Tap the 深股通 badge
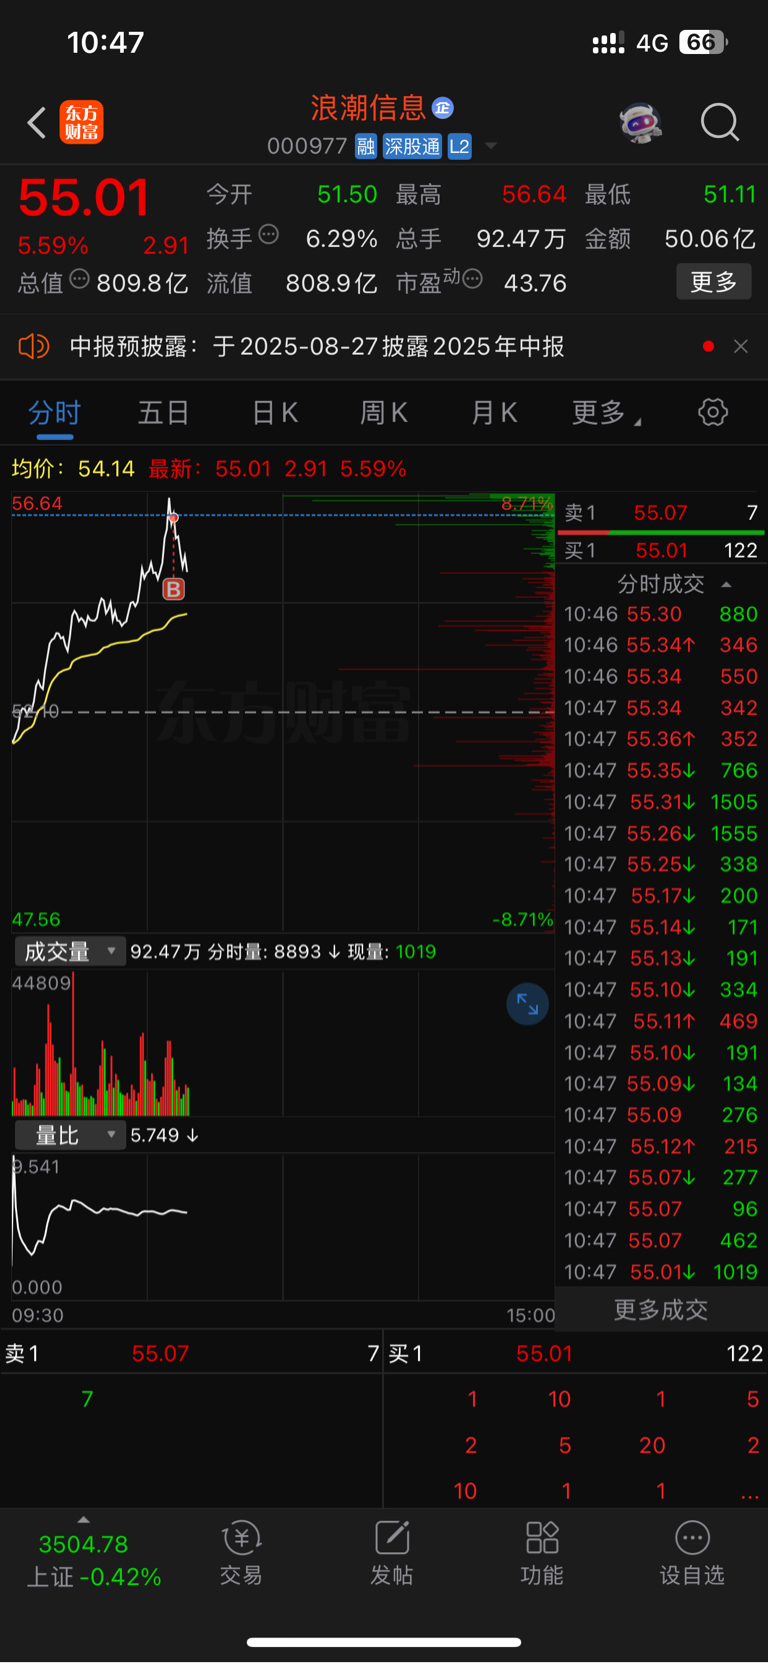Viewport: 768px width, 1663px height. click(x=412, y=147)
